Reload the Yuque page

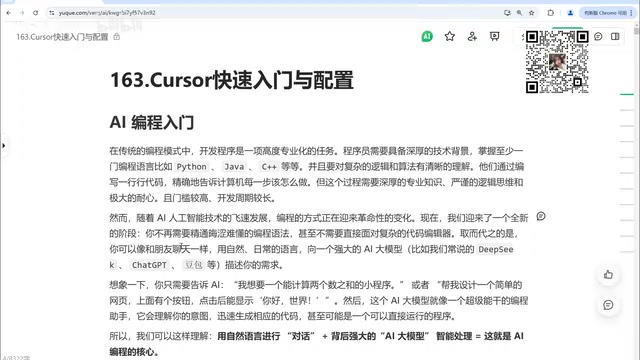36,13
